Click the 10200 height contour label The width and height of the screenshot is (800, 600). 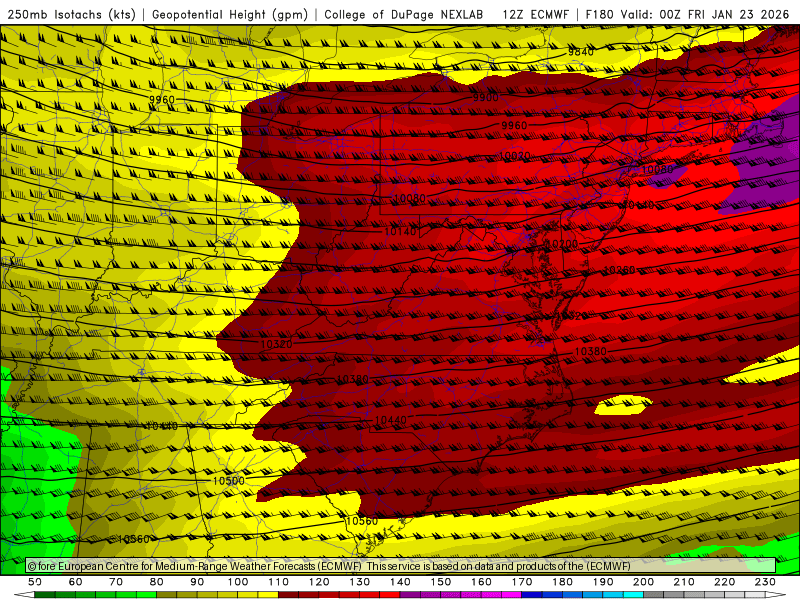tap(562, 244)
